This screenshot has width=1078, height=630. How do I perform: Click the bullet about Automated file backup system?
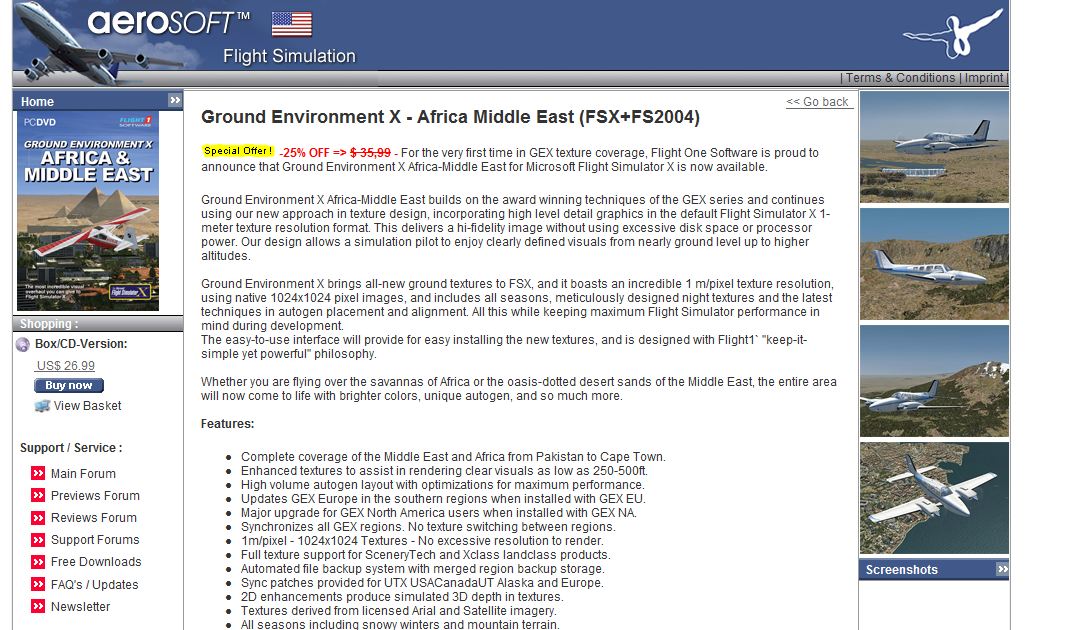423,569
